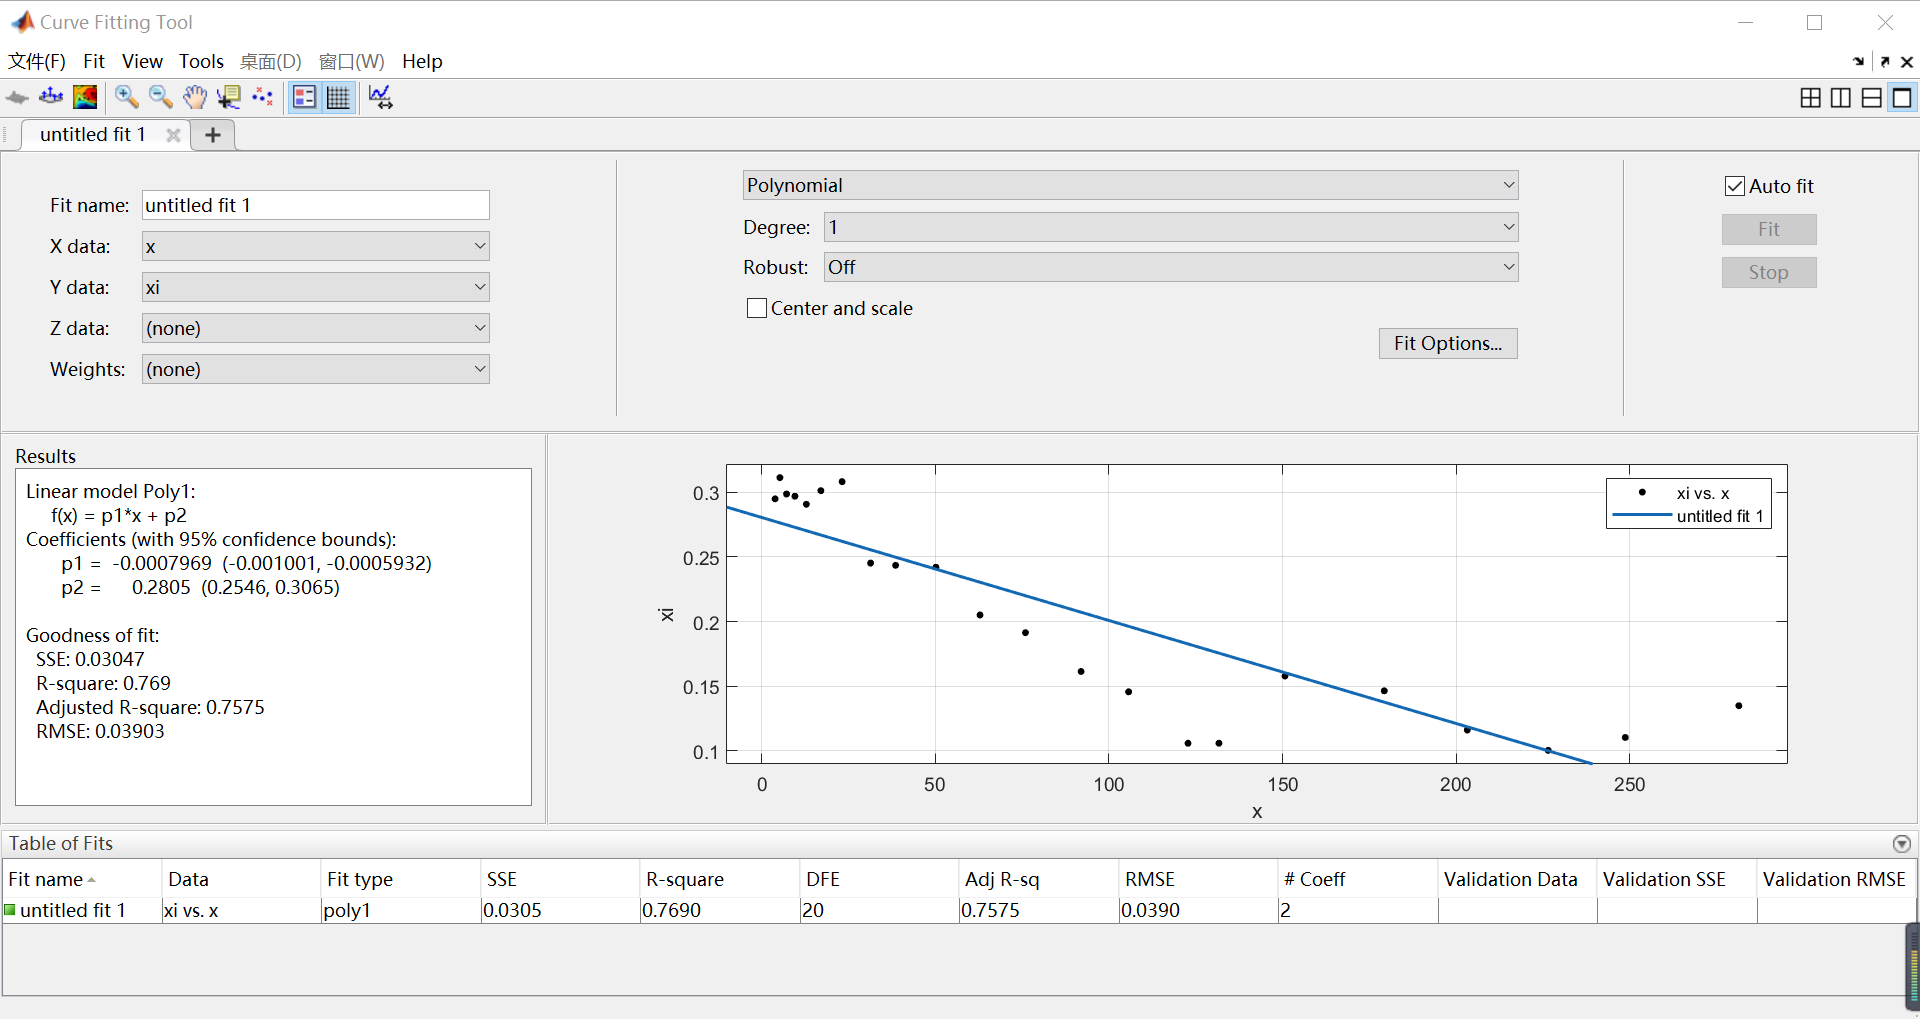Image resolution: width=1920 pixels, height=1019 pixels.
Task: Click the Fit Options... button
Action: coord(1447,343)
